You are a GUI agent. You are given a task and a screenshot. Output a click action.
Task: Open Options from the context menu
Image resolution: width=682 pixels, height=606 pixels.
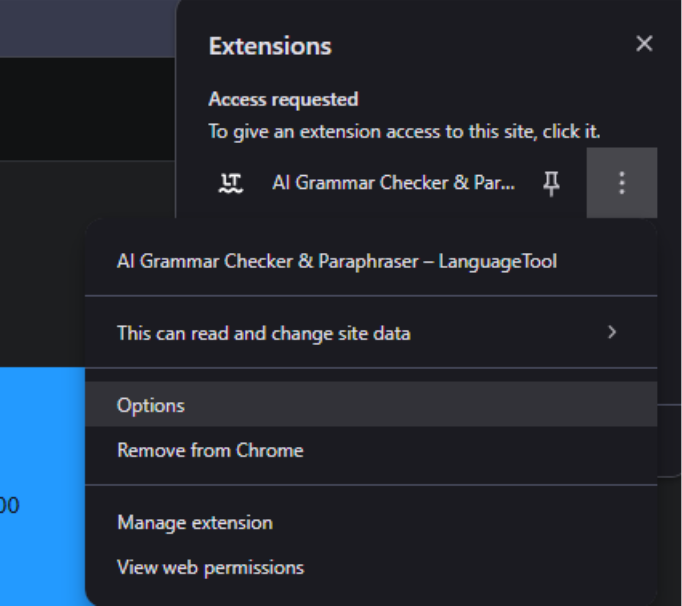(371, 405)
